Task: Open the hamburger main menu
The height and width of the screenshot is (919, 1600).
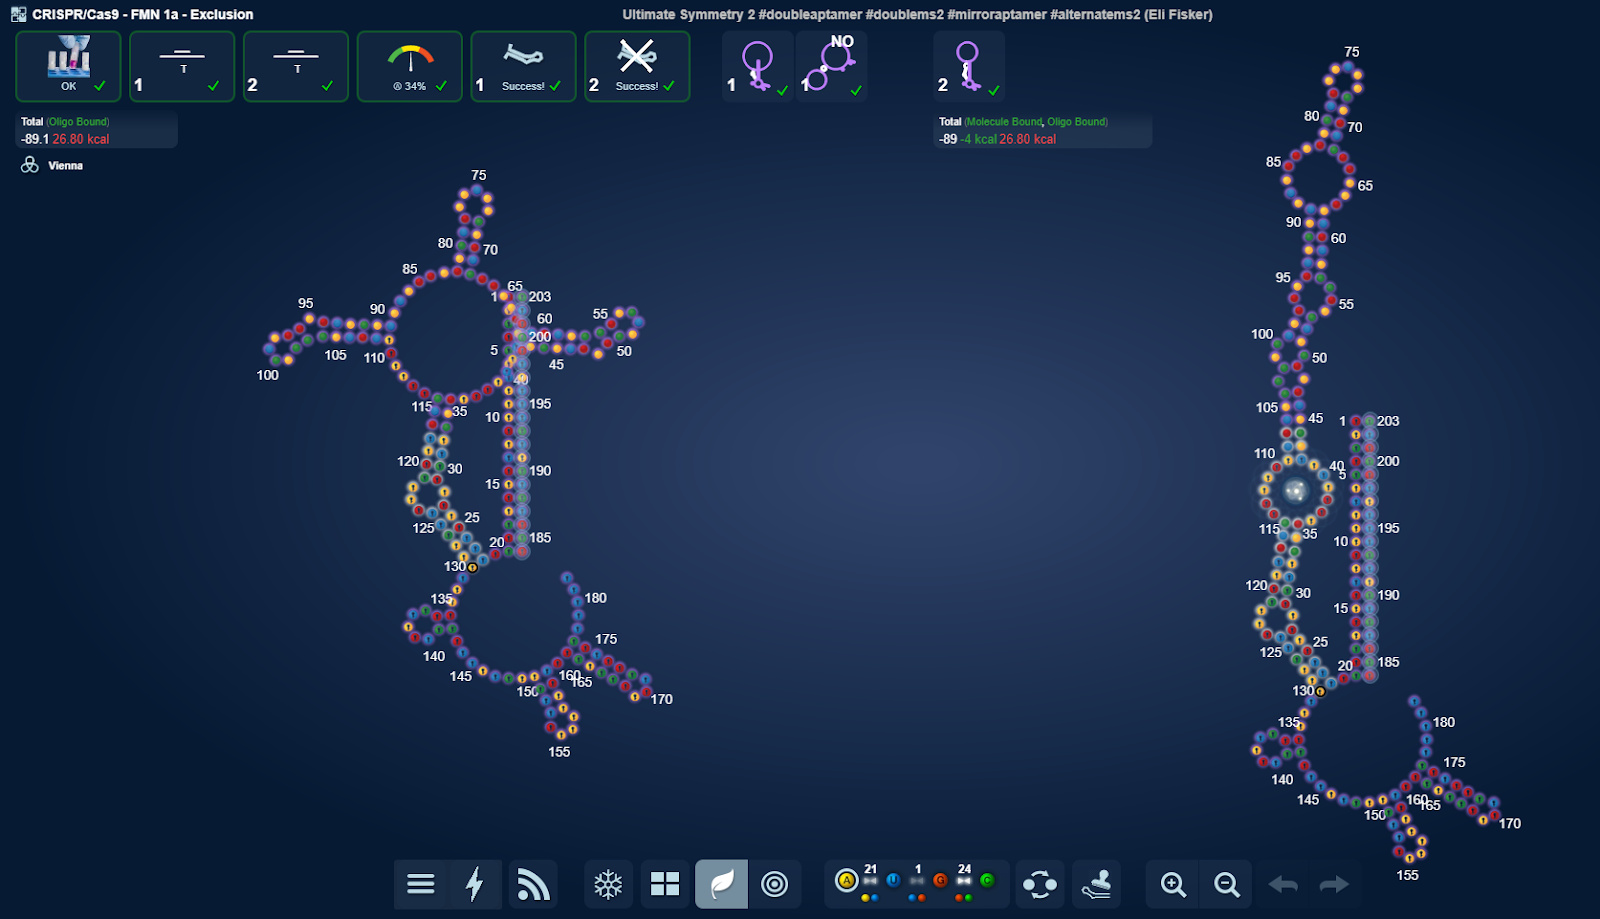Action: click(x=421, y=884)
